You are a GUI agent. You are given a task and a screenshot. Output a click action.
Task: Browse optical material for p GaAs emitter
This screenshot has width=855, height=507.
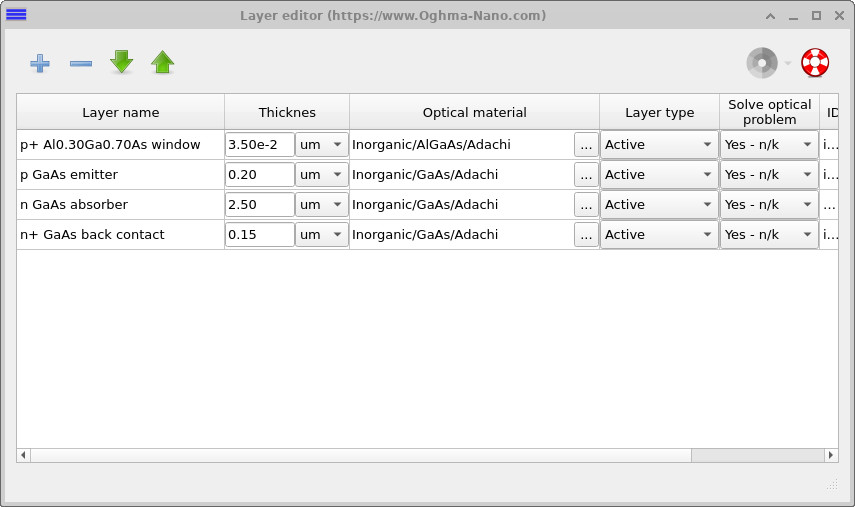[x=586, y=174]
